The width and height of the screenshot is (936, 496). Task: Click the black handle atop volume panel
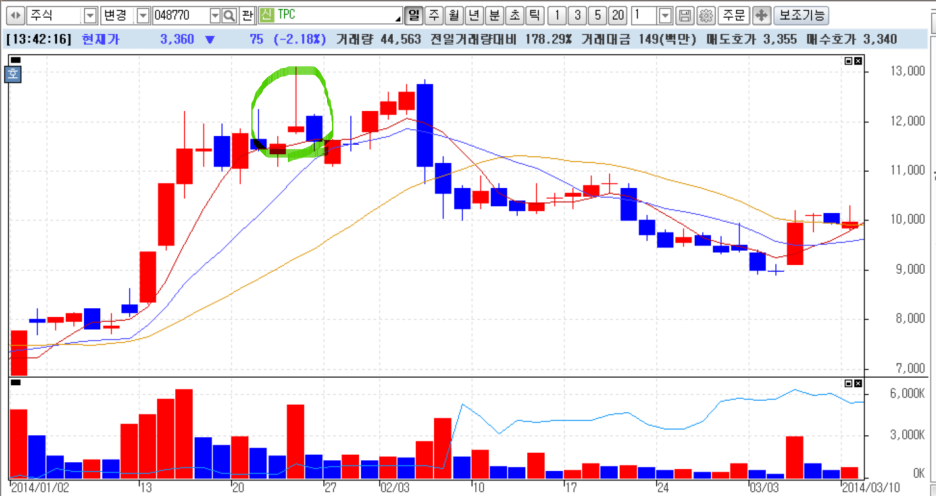coord(16,382)
